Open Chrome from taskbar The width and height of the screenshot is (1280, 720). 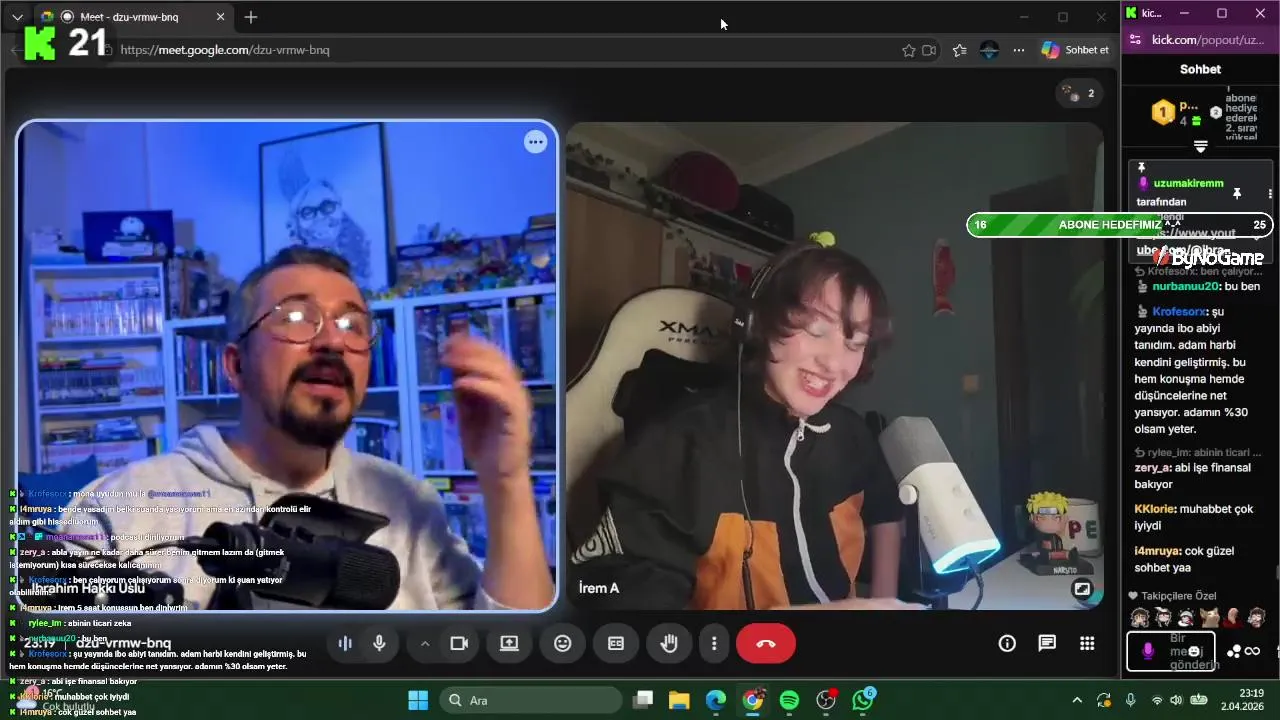pos(753,700)
